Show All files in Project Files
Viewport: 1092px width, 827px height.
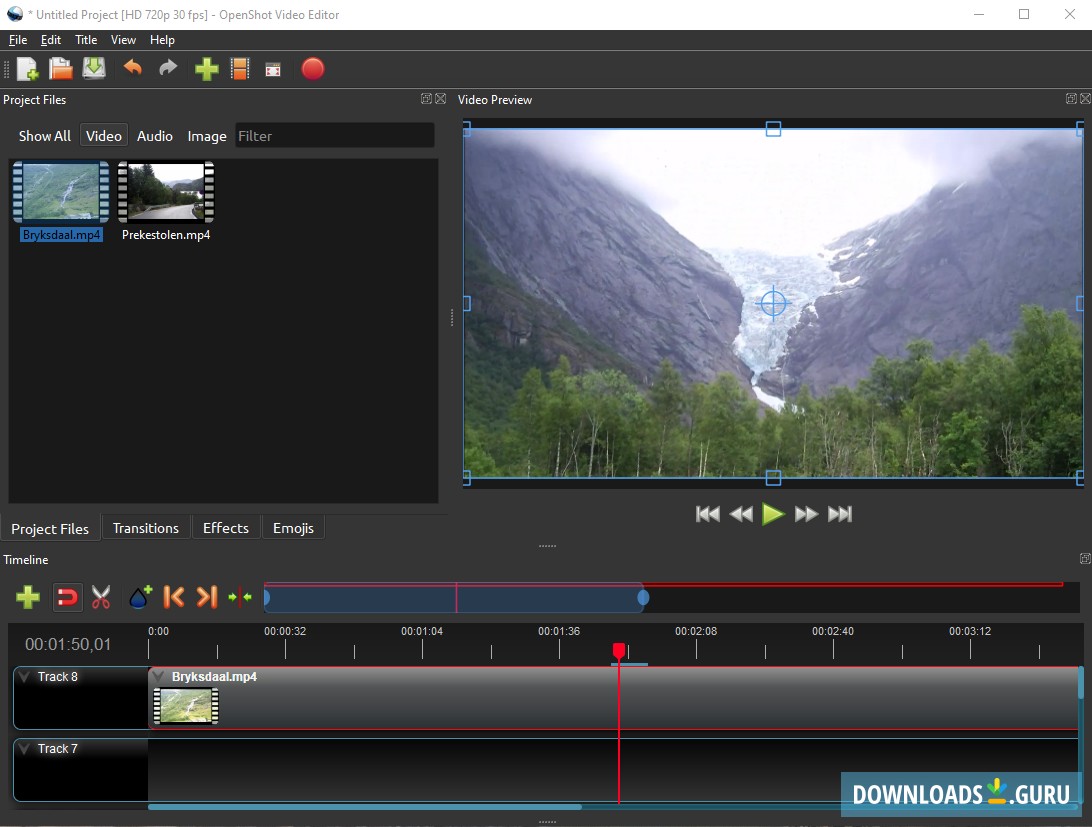45,136
